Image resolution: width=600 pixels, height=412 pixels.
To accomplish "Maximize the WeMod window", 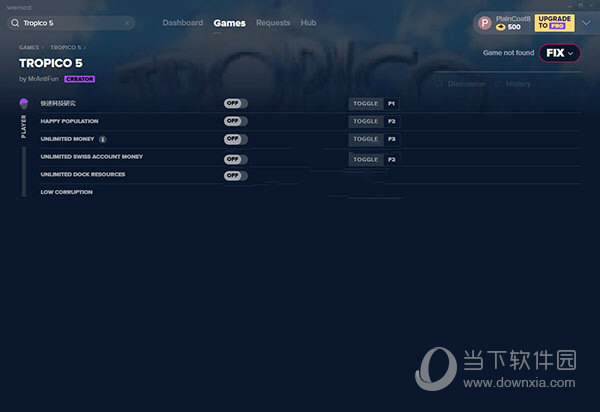I will coord(580,6).
